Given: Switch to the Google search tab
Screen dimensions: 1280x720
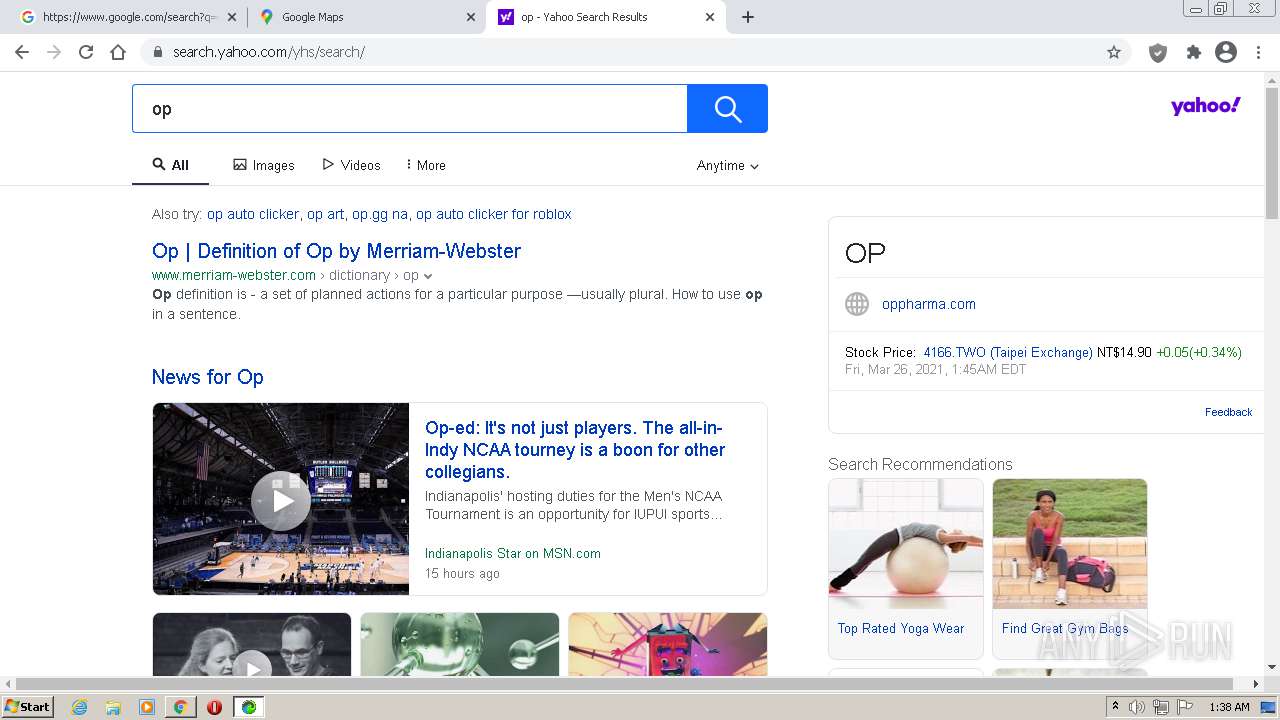Looking at the screenshot, I should click(x=128, y=17).
